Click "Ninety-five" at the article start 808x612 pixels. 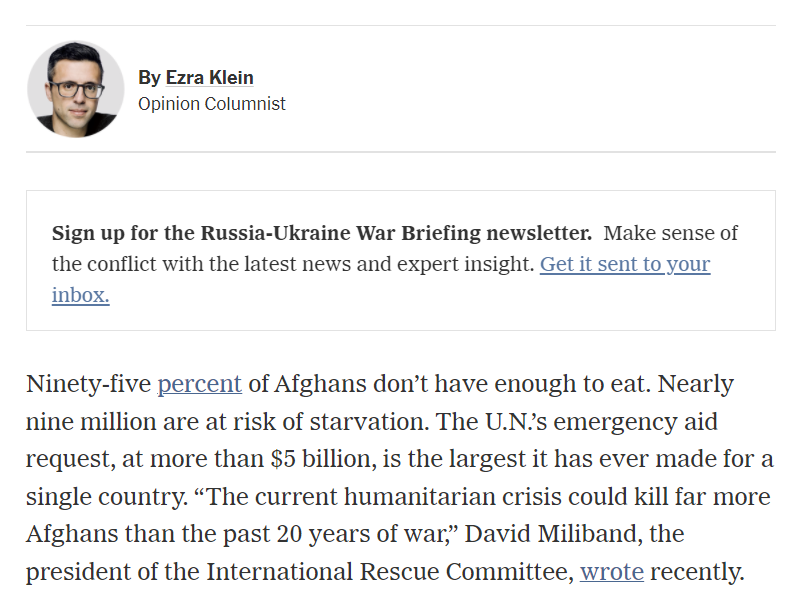coord(88,384)
